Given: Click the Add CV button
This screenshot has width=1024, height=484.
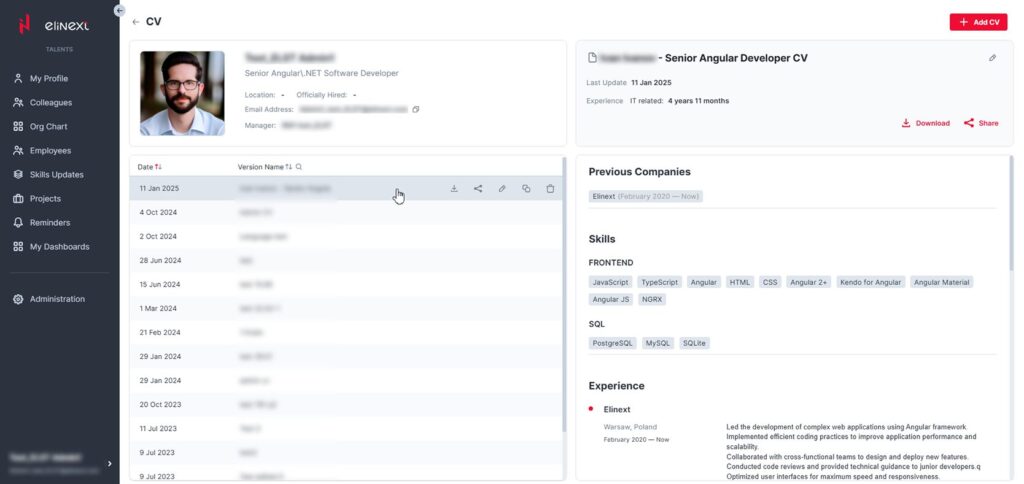Looking at the screenshot, I should pos(978,22).
